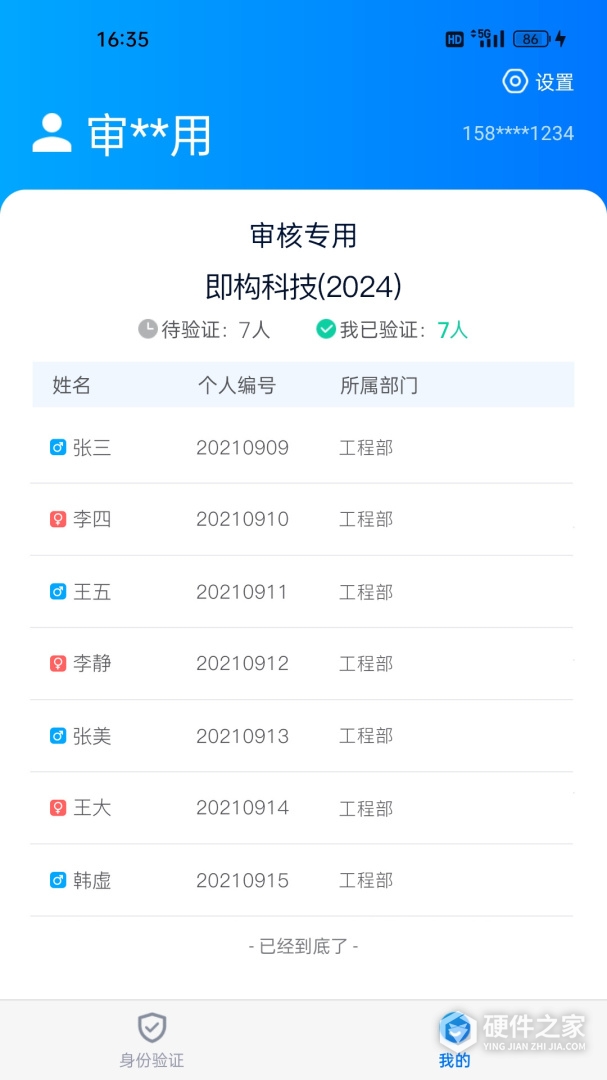This screenshot has width=607, height=1080.
Task: Switch to the 我的 tab
Action: [x=455, y=1040]
